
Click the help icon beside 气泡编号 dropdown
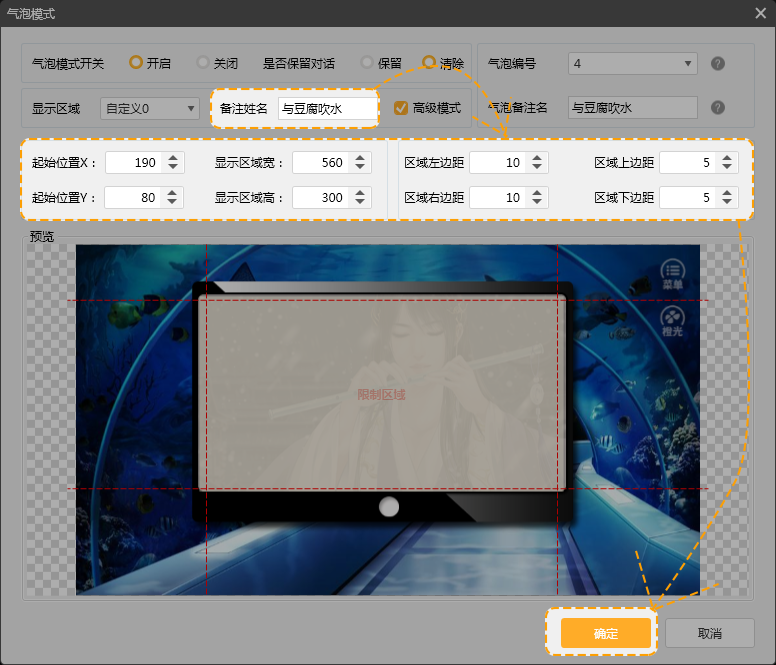coord(717,64)
